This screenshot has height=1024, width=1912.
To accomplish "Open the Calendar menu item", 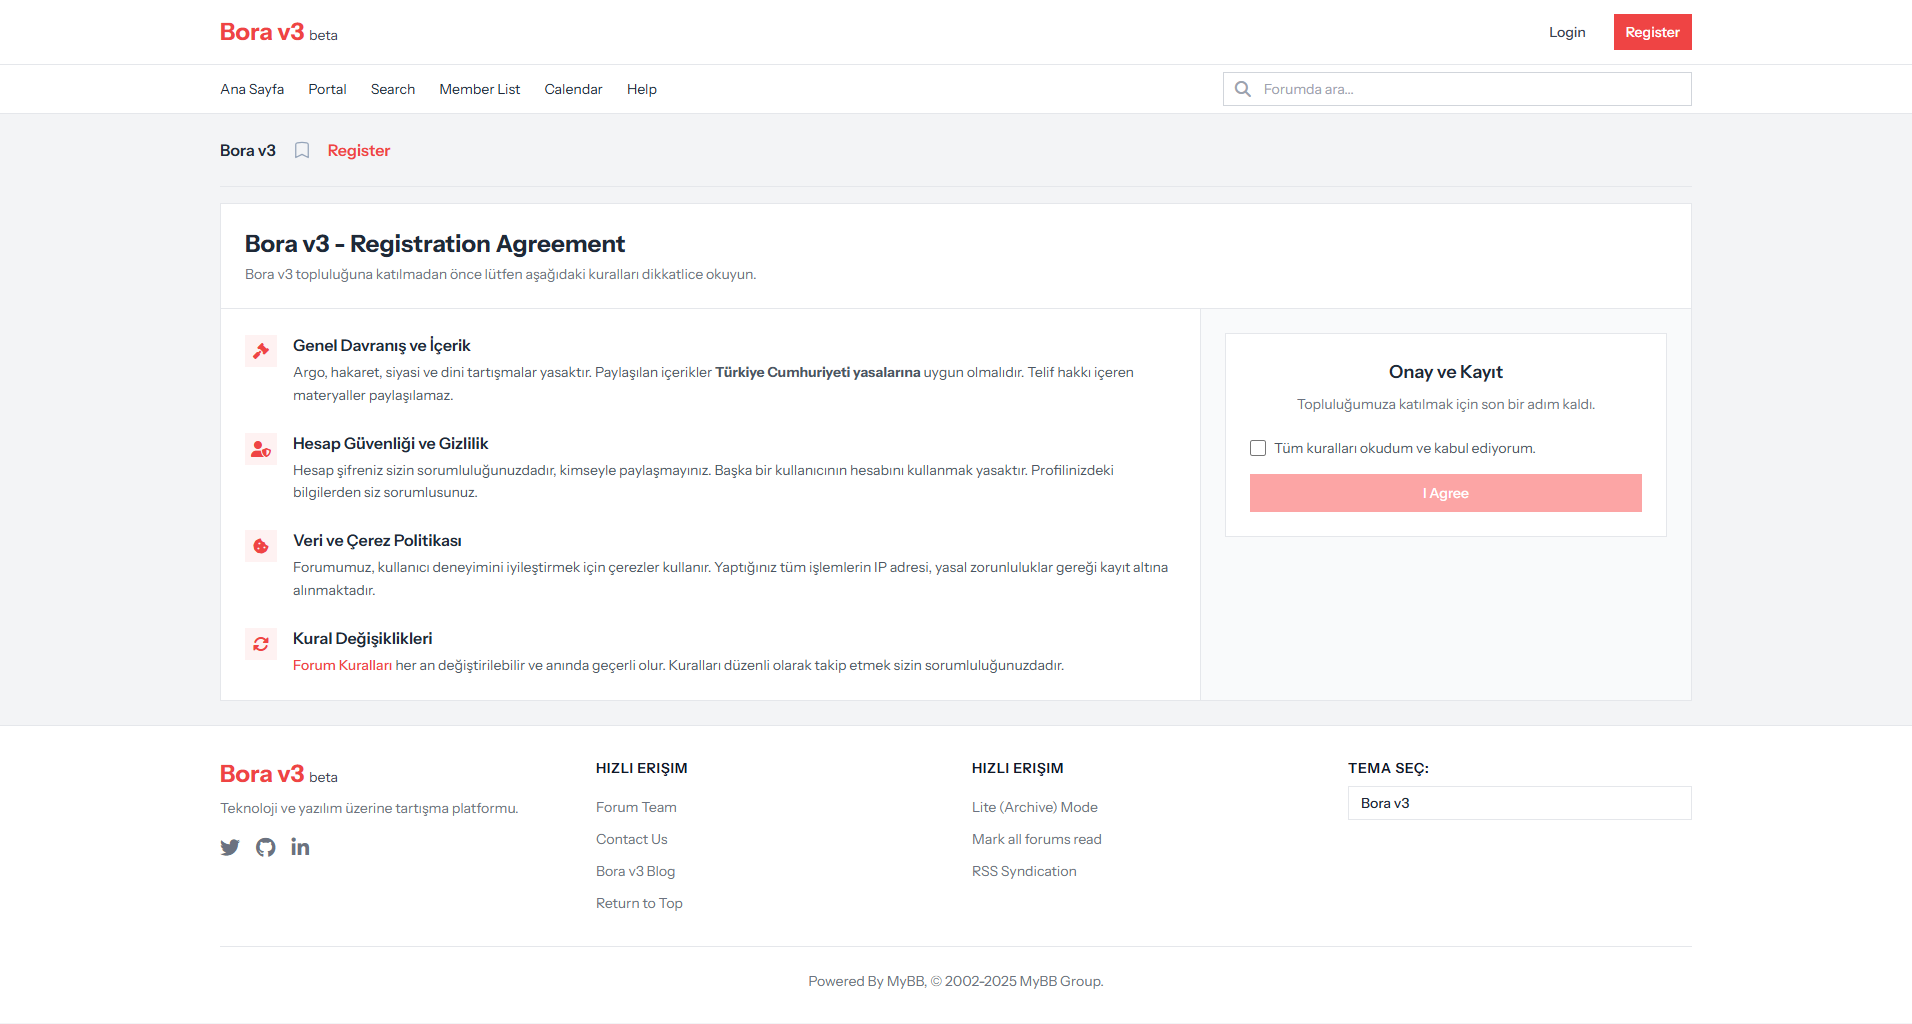I will tap(573, 89).
